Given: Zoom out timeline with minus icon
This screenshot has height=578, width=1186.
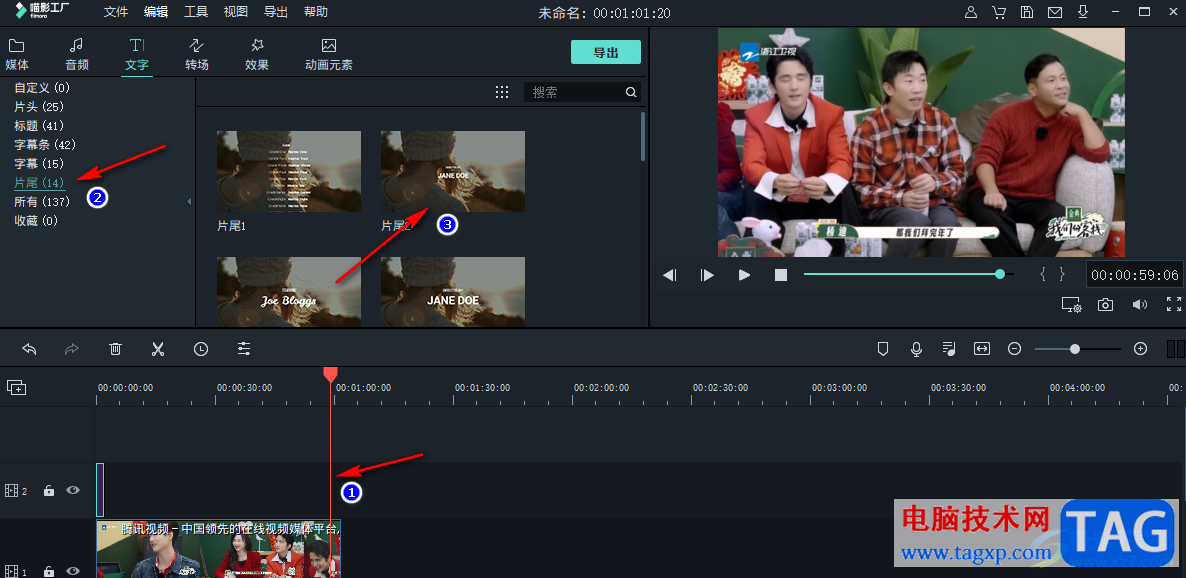Looking at the screenshot, I should coord(1015,349).
